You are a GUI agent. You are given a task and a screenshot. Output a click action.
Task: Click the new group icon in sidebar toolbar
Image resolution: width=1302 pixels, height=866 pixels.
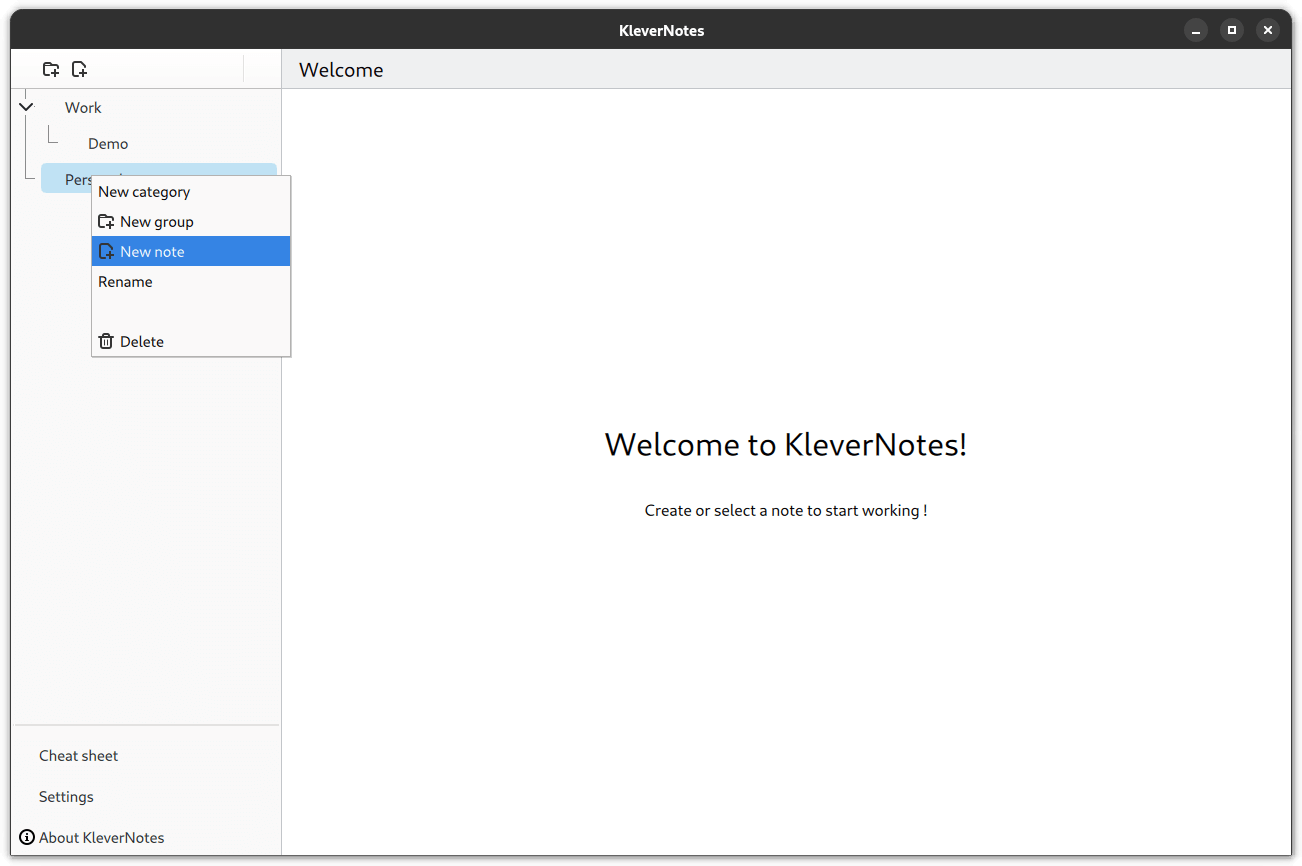(51, 69)
